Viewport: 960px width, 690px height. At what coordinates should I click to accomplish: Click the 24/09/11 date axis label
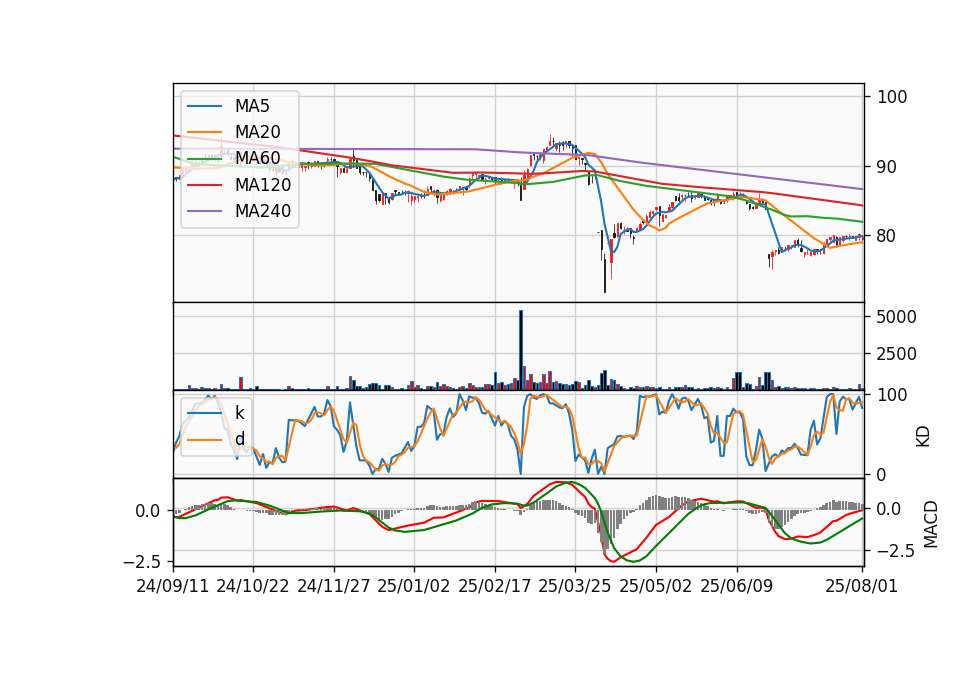pos(173,586)
